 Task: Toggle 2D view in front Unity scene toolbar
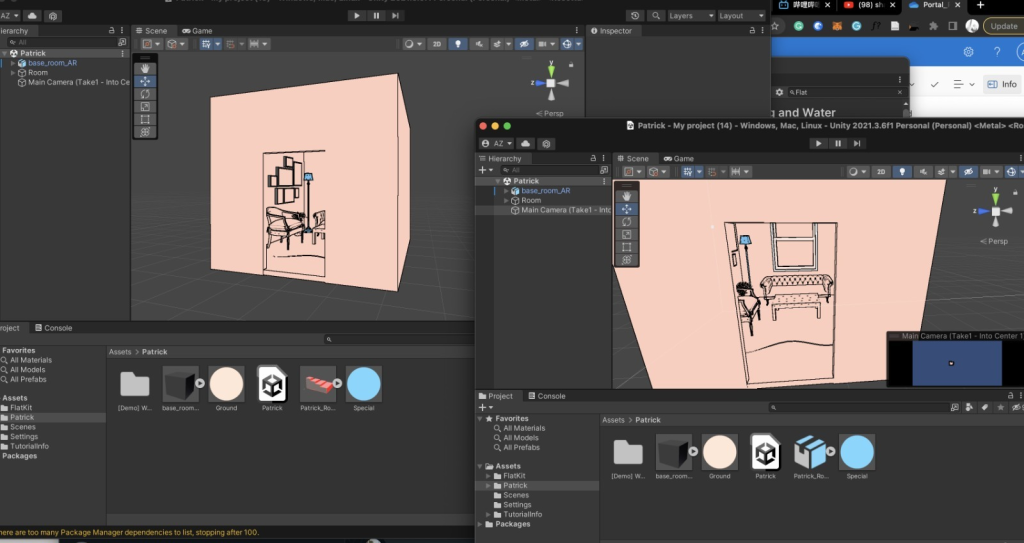(x=881, y=172)
